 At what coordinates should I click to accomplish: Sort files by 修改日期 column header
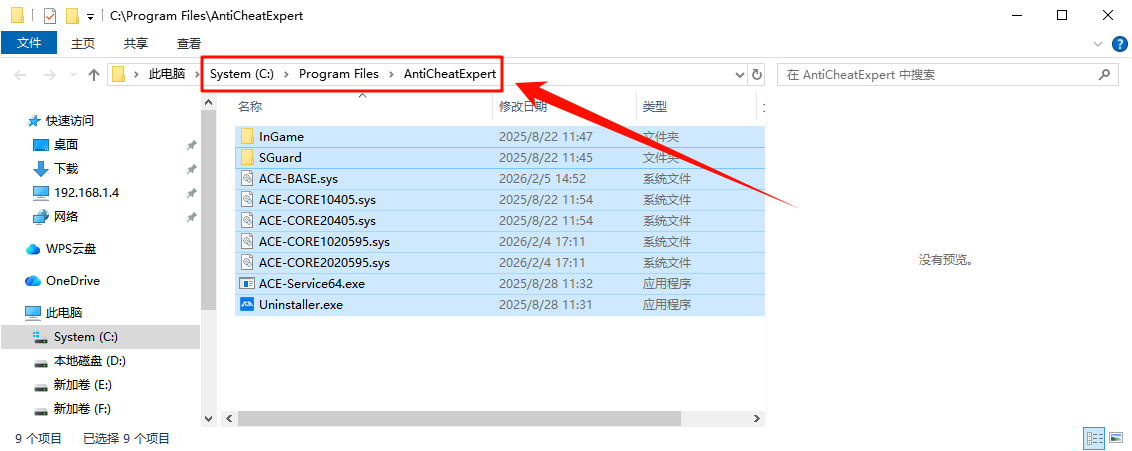pos(523,106)
